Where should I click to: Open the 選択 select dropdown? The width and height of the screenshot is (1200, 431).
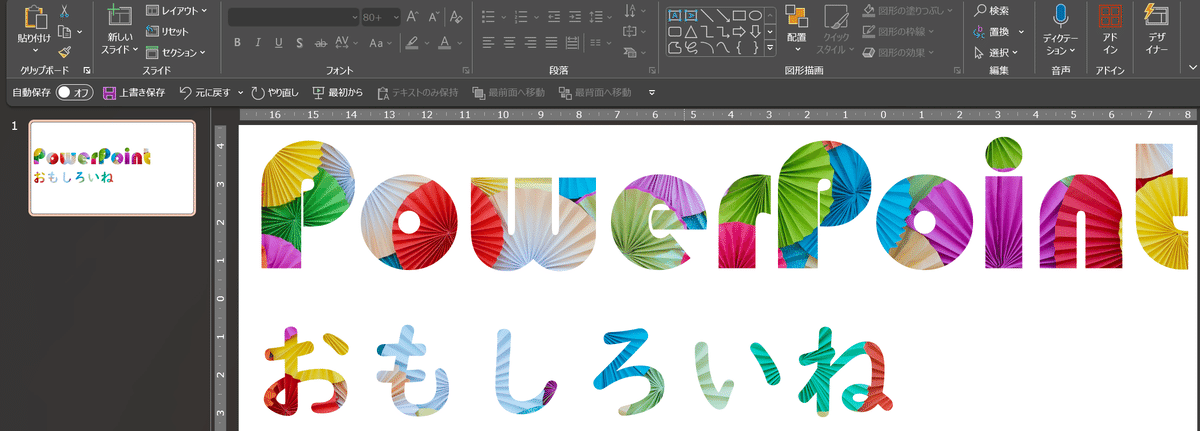click(x=995, y=52)
